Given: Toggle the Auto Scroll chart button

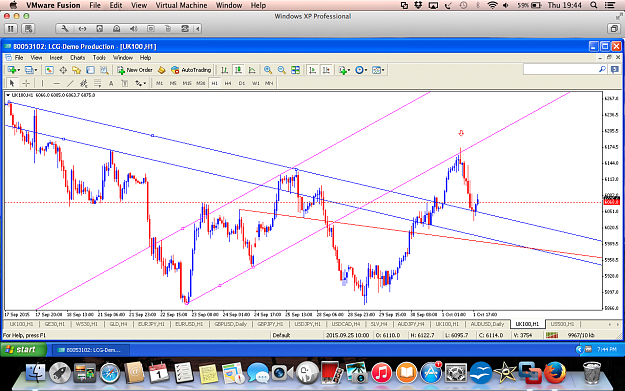Looking at the screenshot, I should pyautogui.click(x=312, y=70).
